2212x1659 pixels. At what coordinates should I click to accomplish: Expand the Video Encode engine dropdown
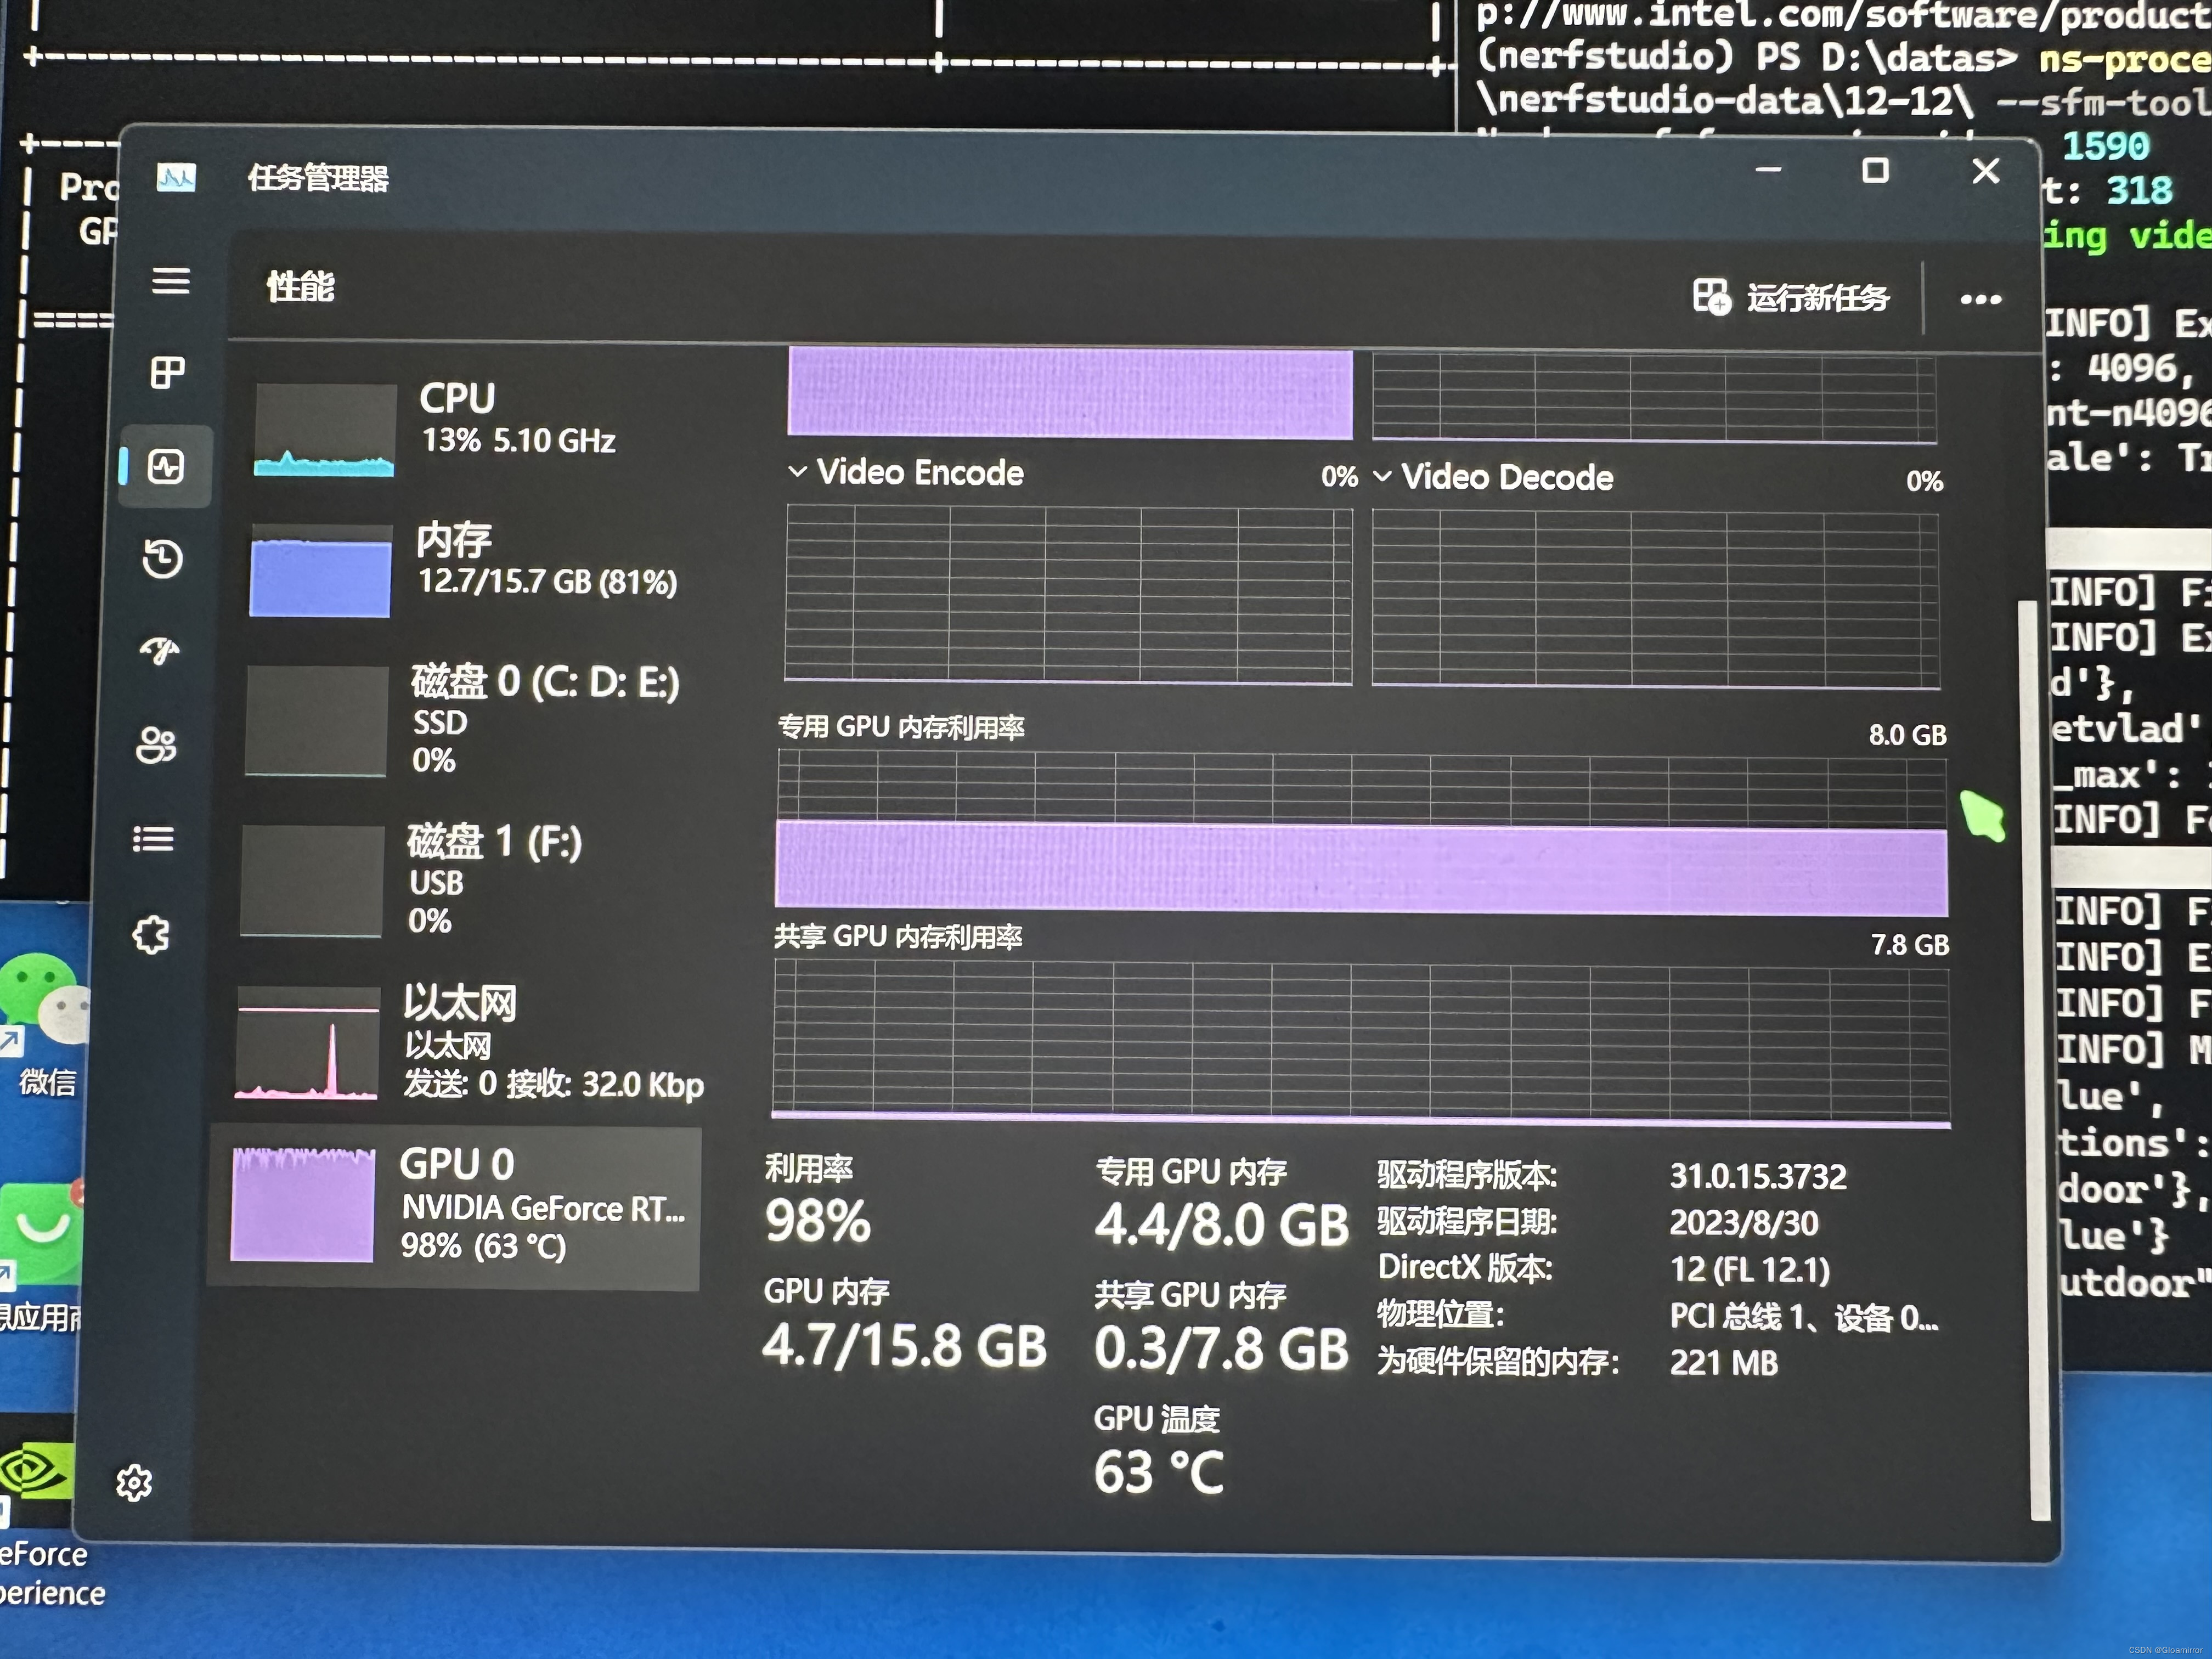[797, 472]
